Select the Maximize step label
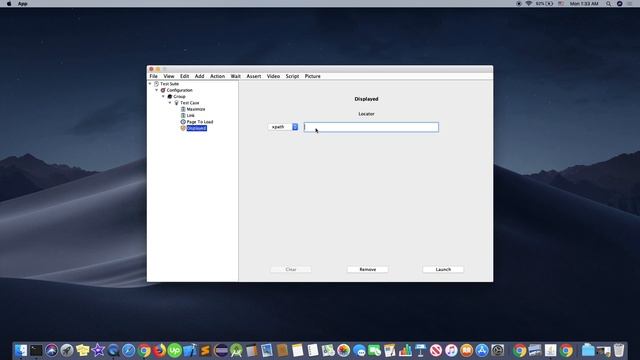Screen dimensions: 640x360 [196, 109]
